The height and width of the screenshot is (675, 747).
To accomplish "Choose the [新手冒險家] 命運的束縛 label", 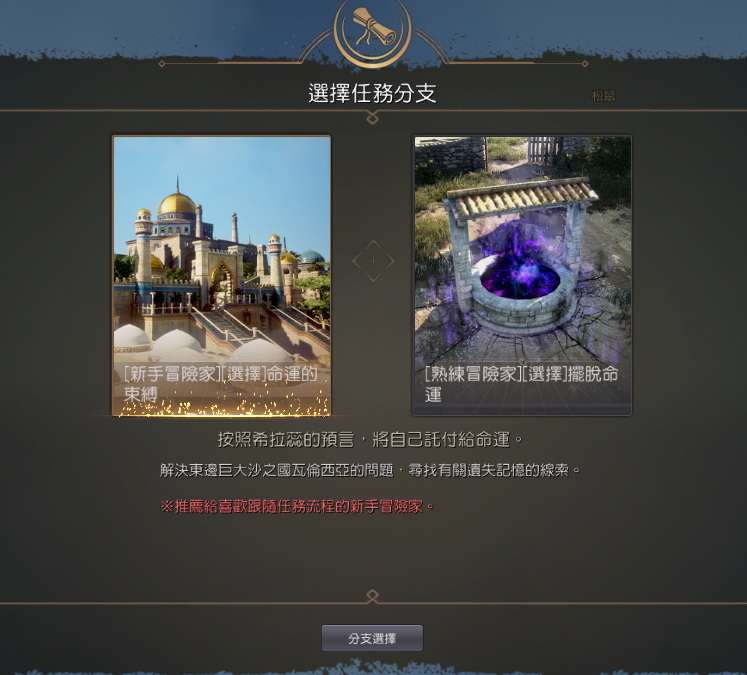I will [221, 383].
